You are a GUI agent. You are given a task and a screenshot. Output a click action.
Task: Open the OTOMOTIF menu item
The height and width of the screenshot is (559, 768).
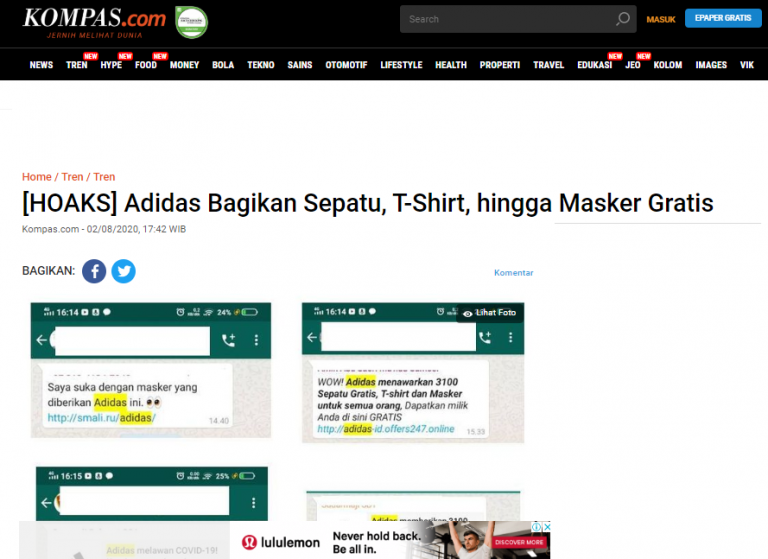[x=346, y=65]
